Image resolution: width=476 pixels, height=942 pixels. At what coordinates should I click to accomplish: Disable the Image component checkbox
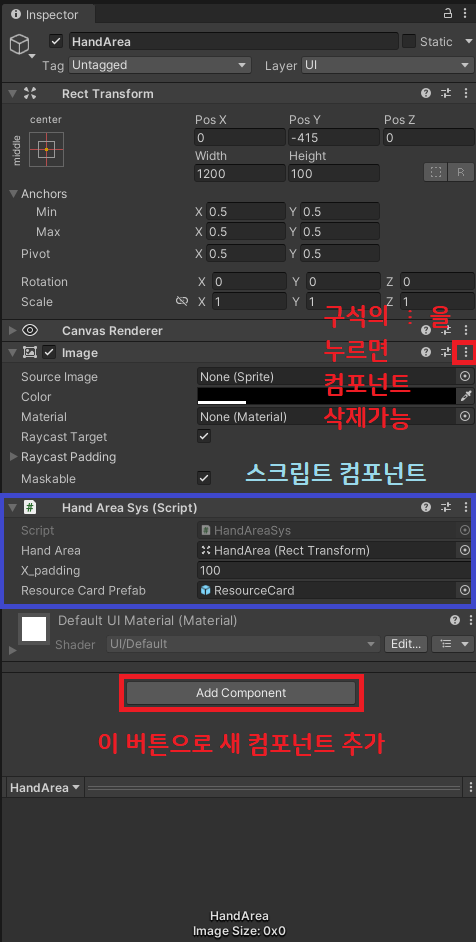click(x=49, y=353)
